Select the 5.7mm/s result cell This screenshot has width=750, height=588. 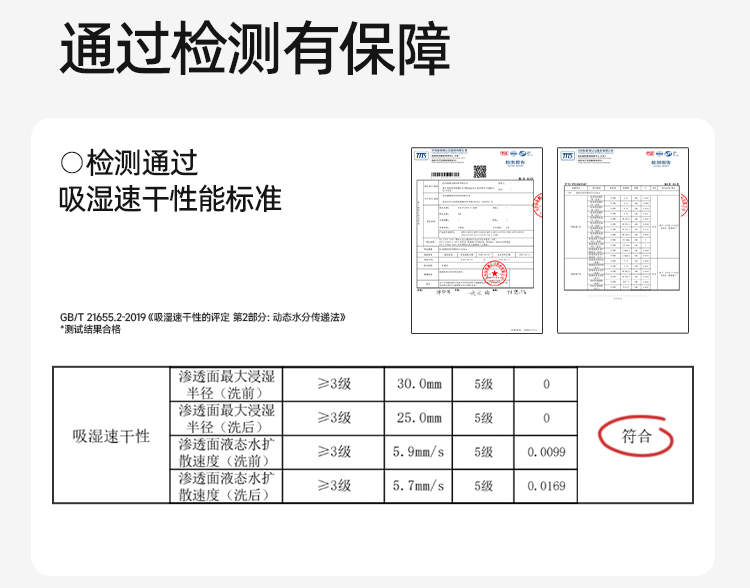(x=419, y=486)
